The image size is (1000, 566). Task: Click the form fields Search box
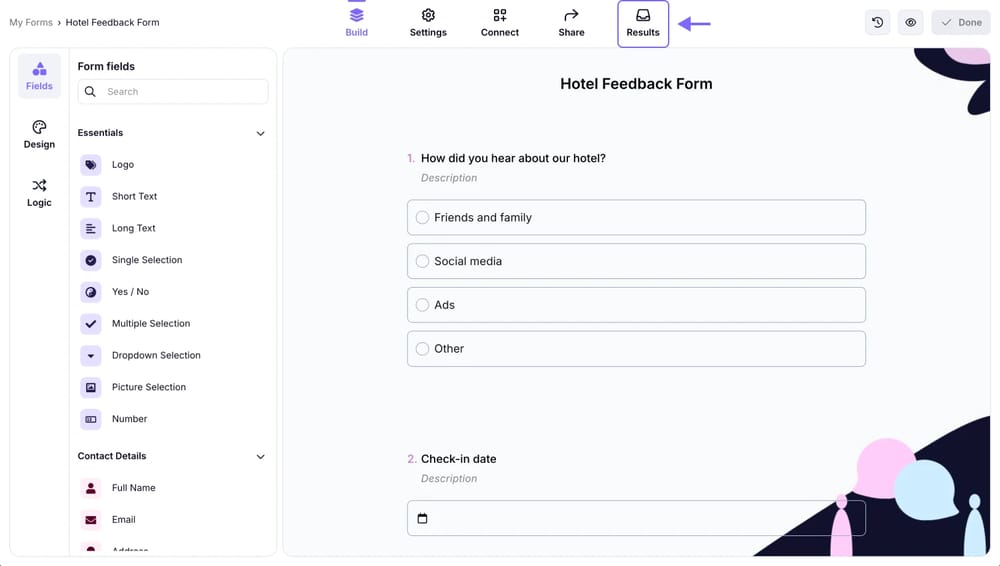tap(173, 92)
